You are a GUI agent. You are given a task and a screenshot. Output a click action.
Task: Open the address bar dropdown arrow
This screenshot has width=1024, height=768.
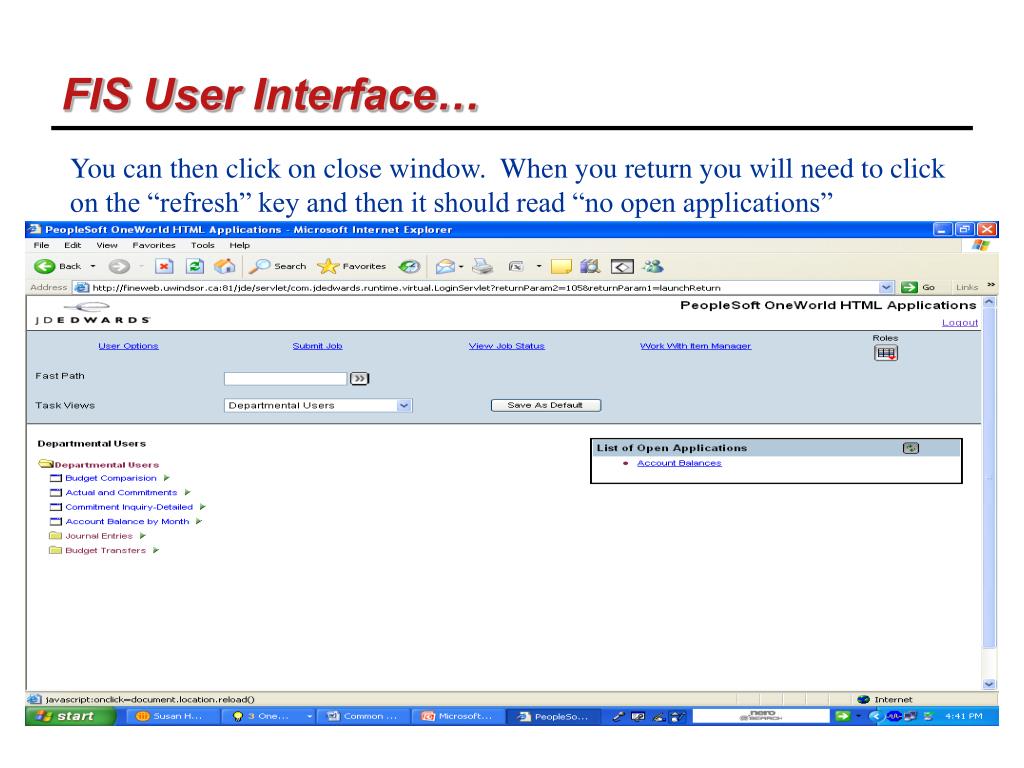(886, 287)
